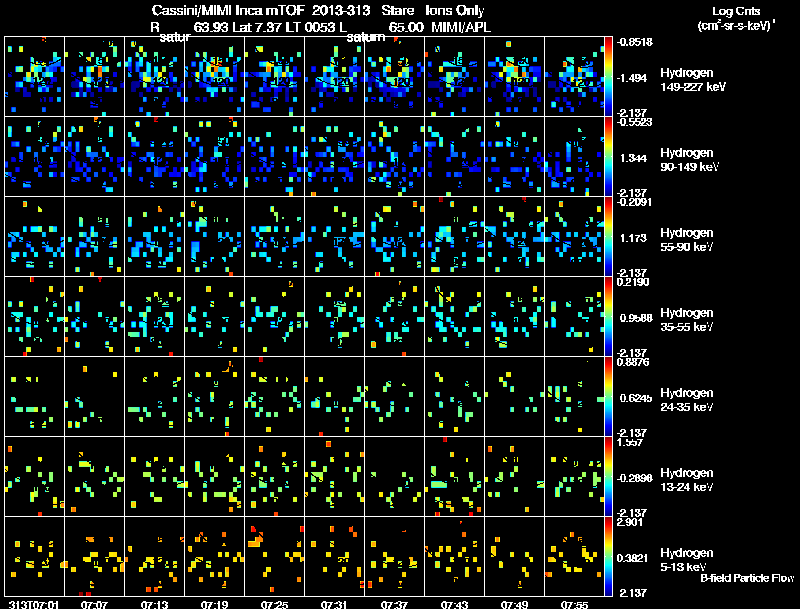This screenshot has height=609, width=800.
Task: Click the 'Log Cnts' legend heading
Action: pos(736,11)
